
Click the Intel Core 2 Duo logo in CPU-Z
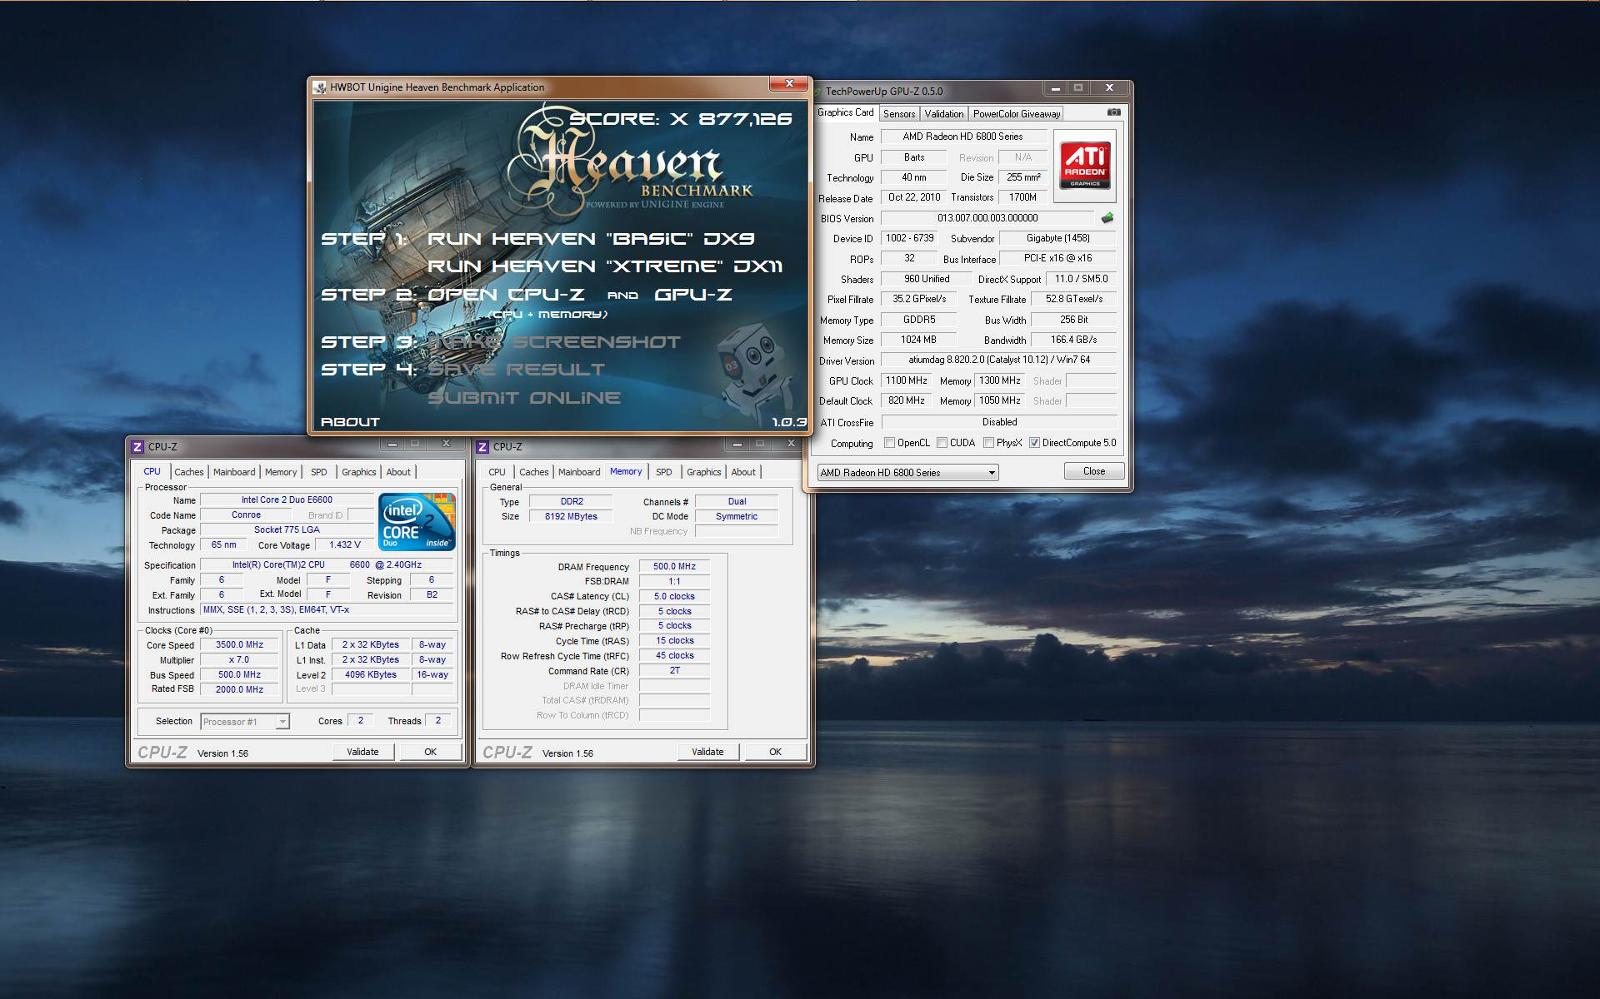tap(417, 521)
